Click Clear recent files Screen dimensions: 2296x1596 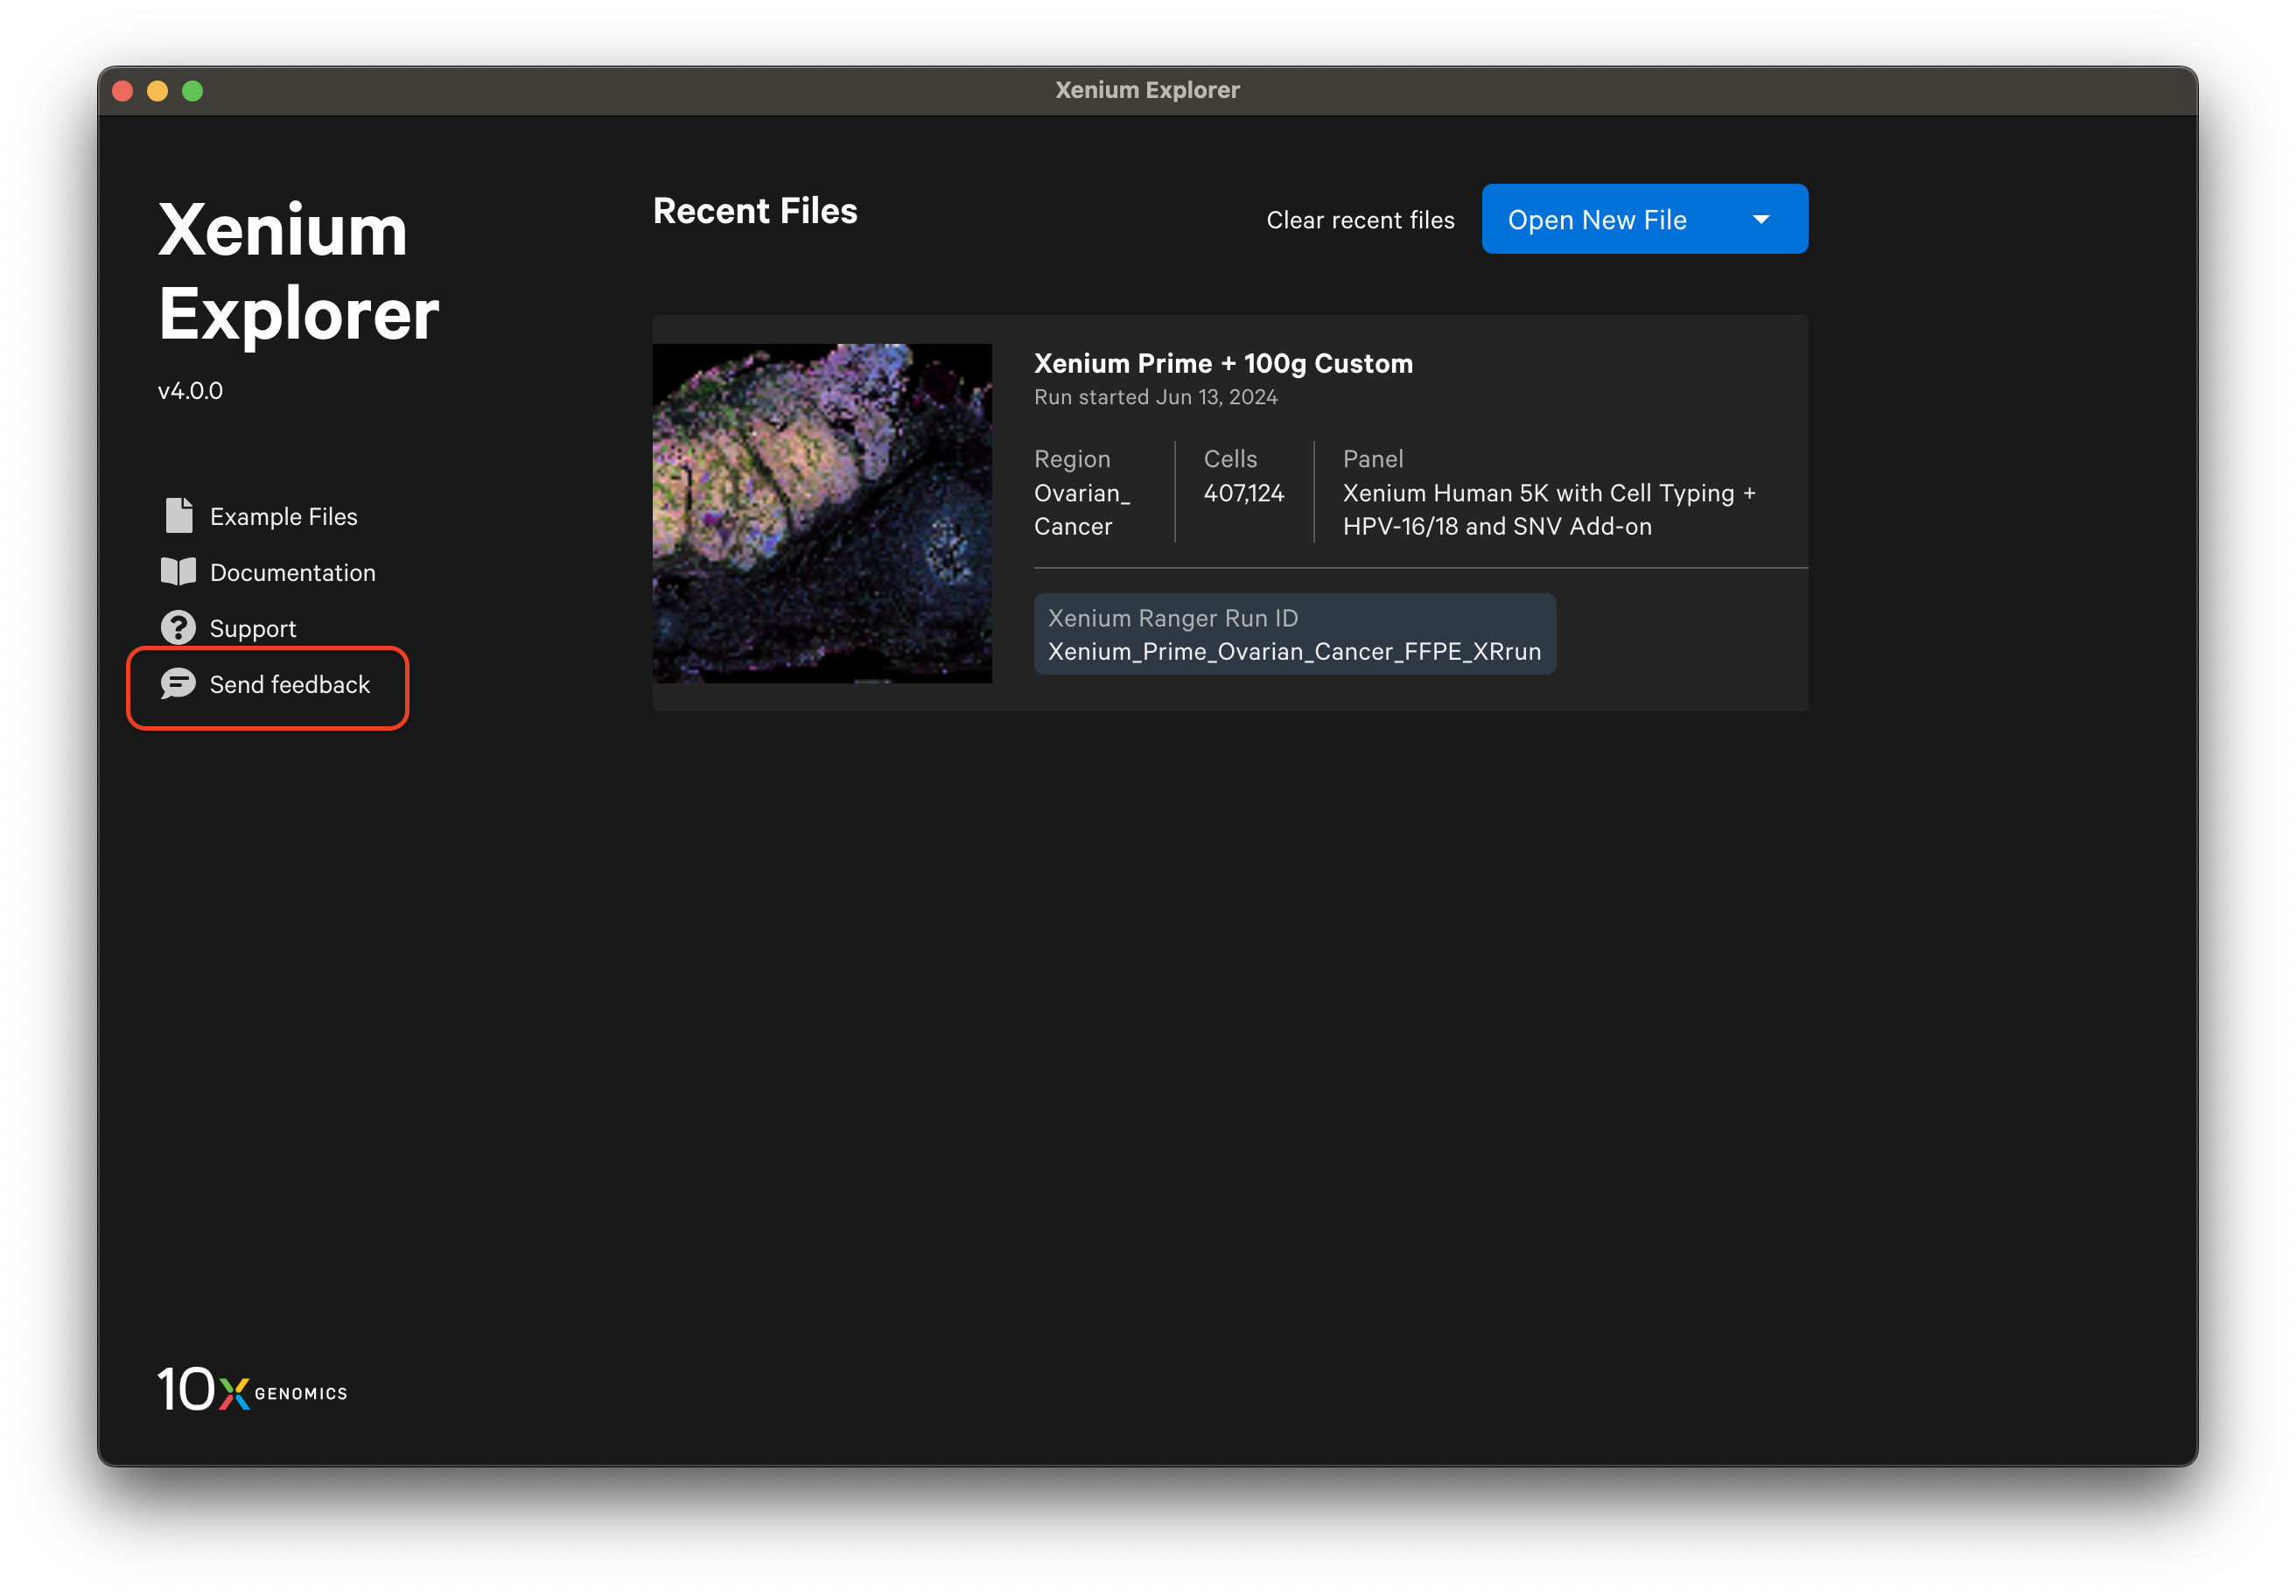[1360, 219]
